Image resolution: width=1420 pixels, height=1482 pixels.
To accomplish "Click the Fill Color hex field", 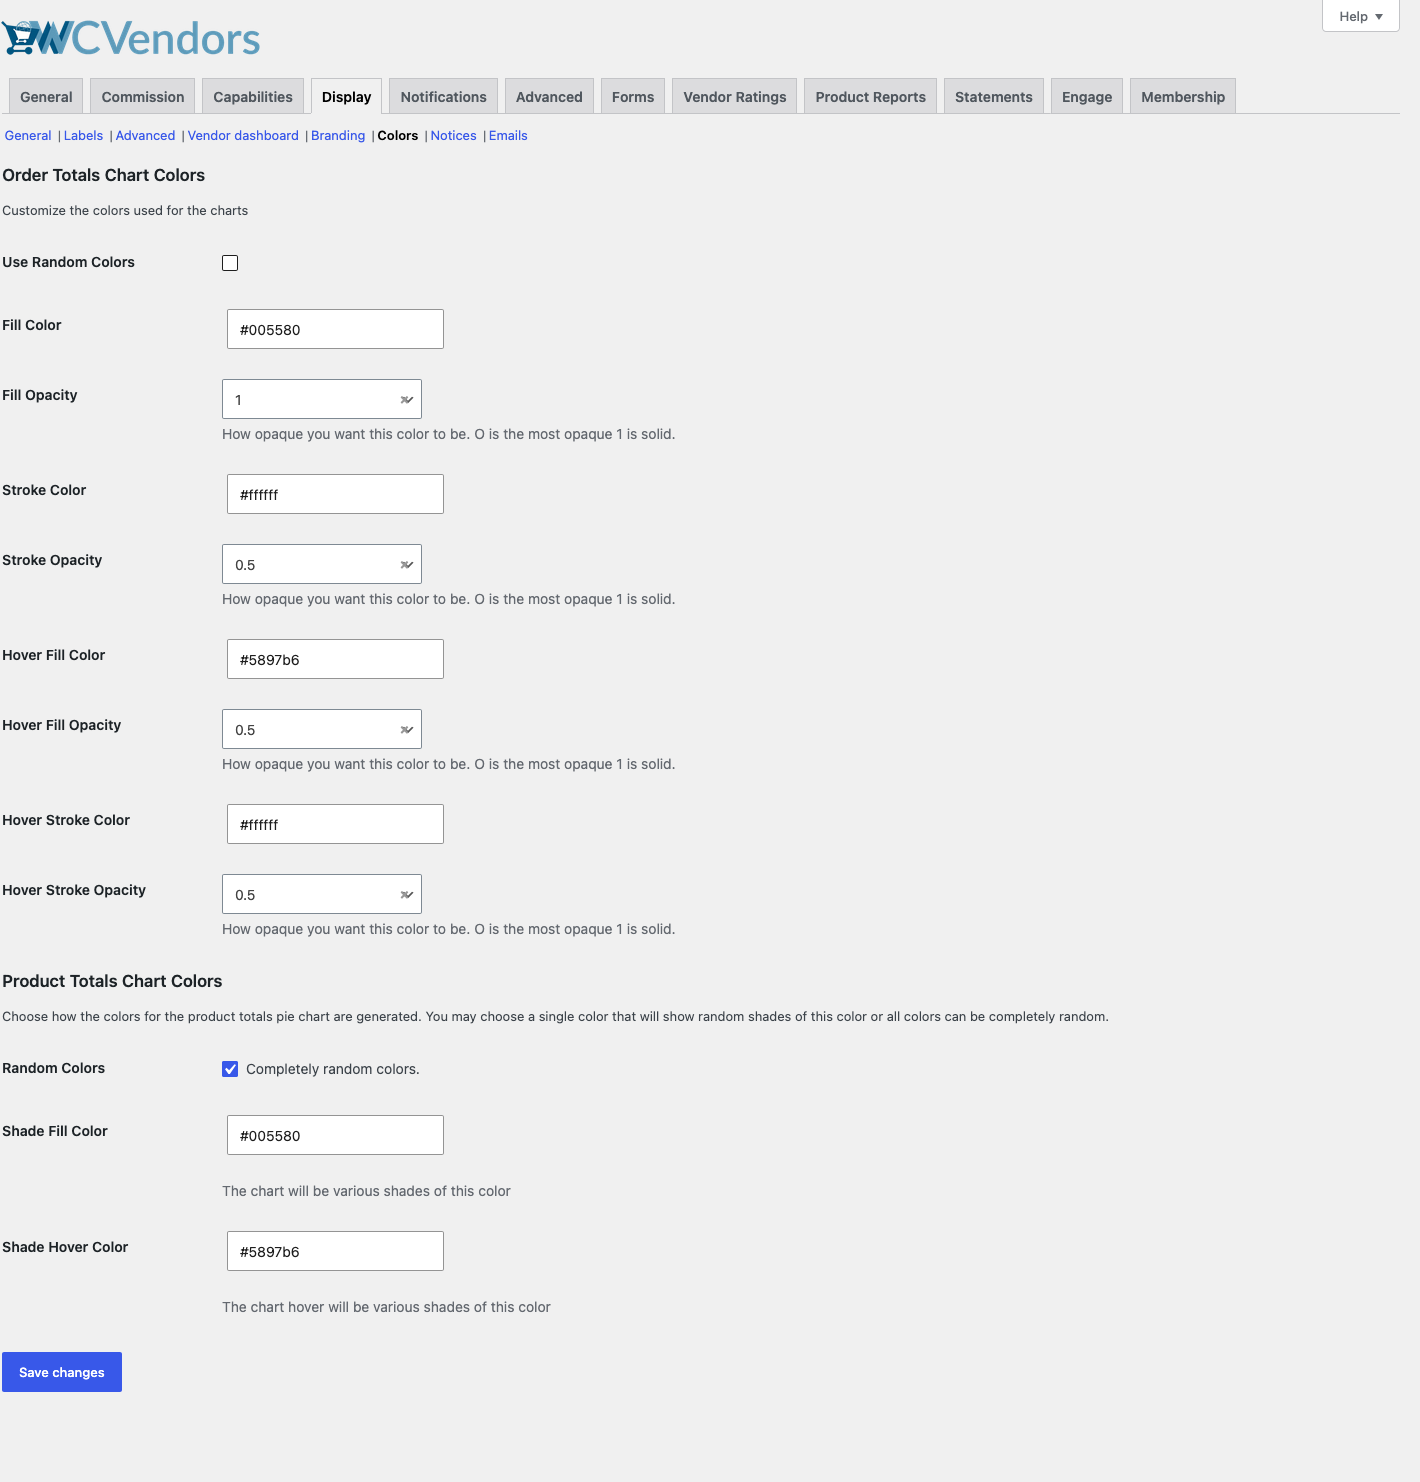I will click(x=335, y=329).
